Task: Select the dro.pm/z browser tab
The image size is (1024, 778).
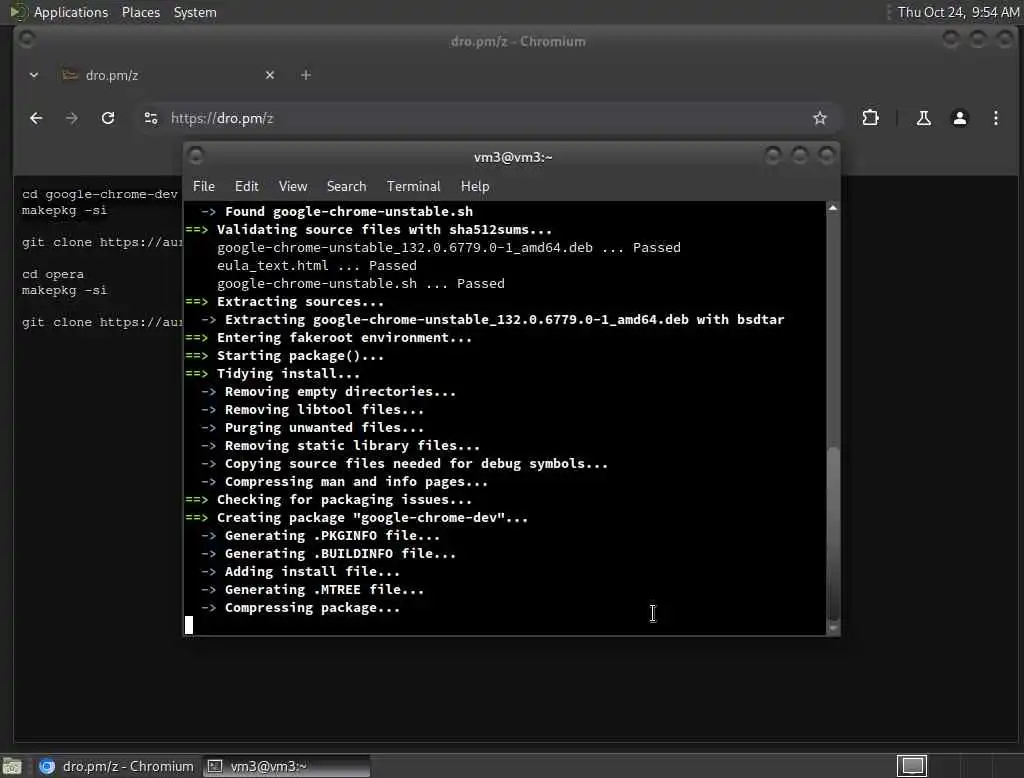Action: [167, 75]
